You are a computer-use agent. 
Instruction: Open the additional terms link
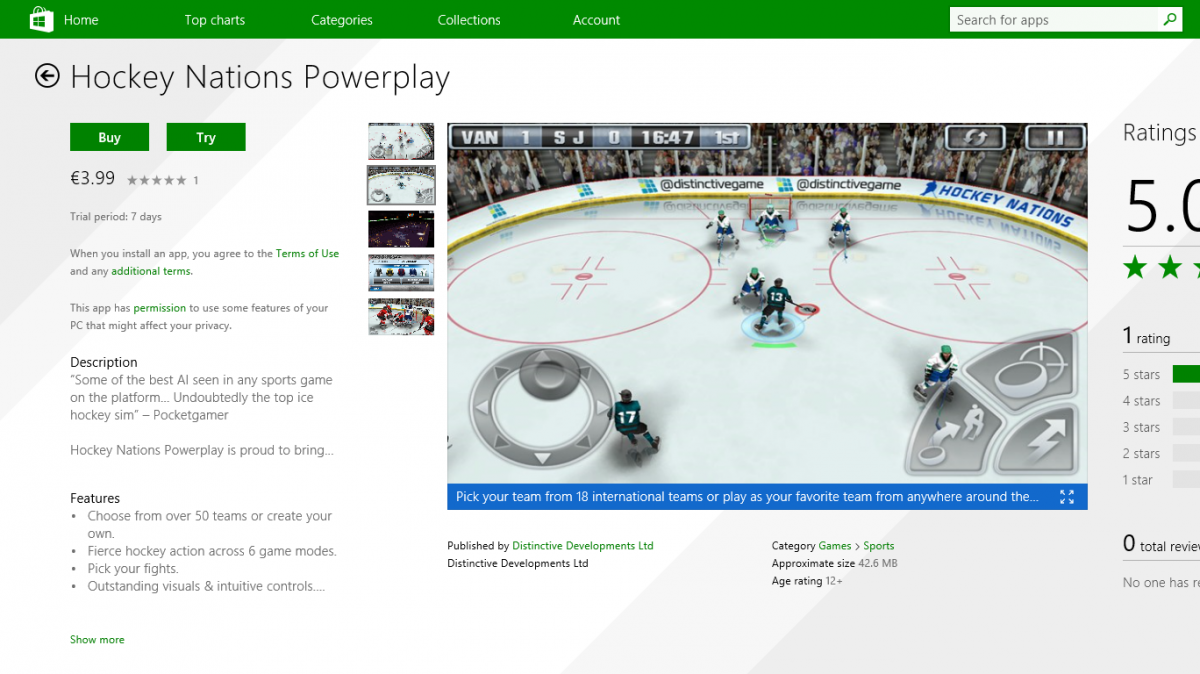click(x=152, y=271)
